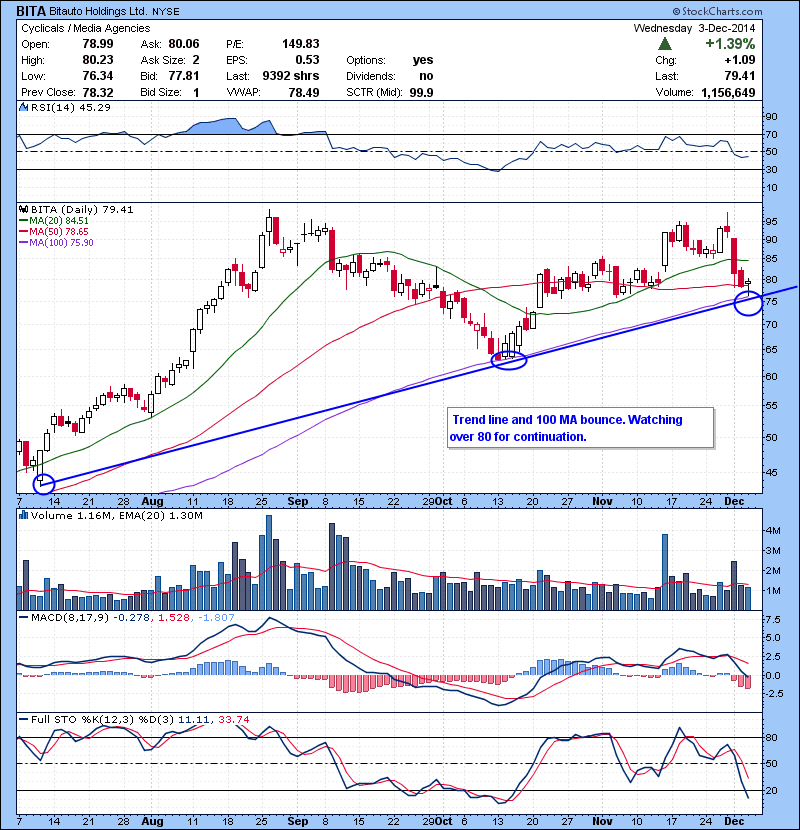Select the MACD value -0.278

click(x=132, y=617)
